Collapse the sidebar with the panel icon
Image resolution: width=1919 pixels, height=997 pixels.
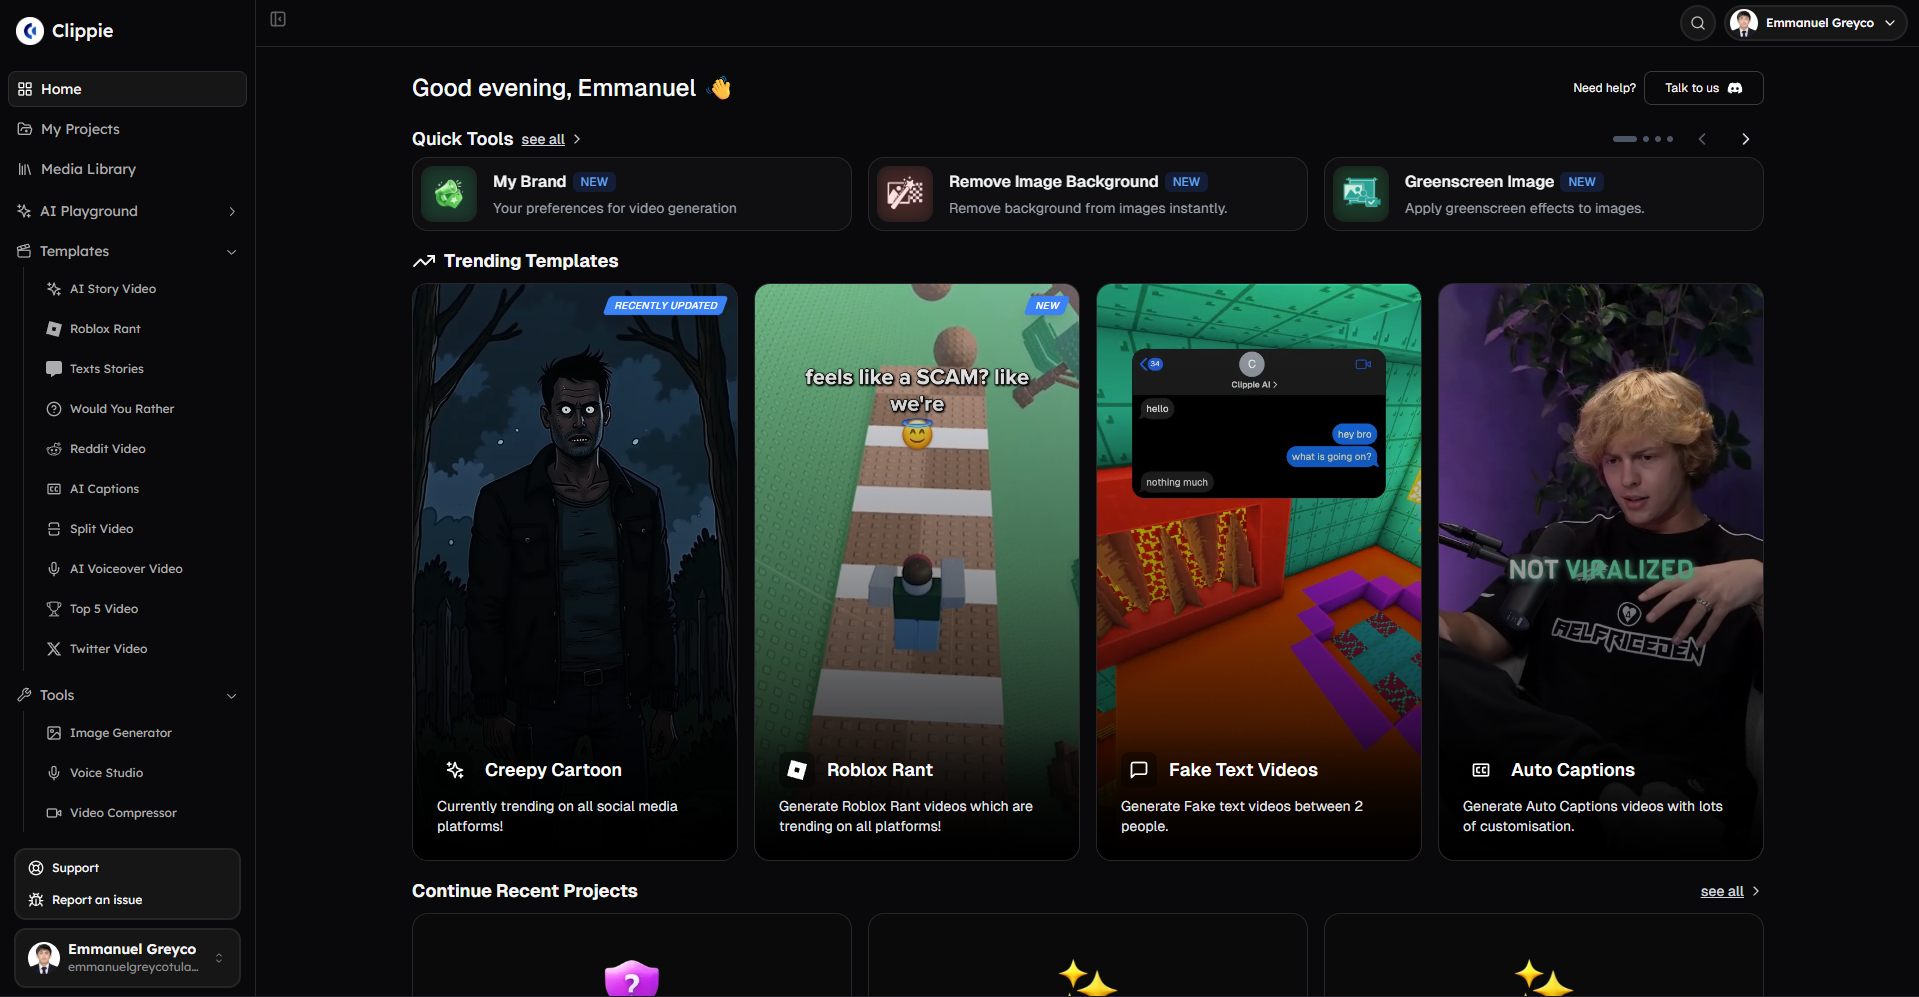(x=278, y=19)
